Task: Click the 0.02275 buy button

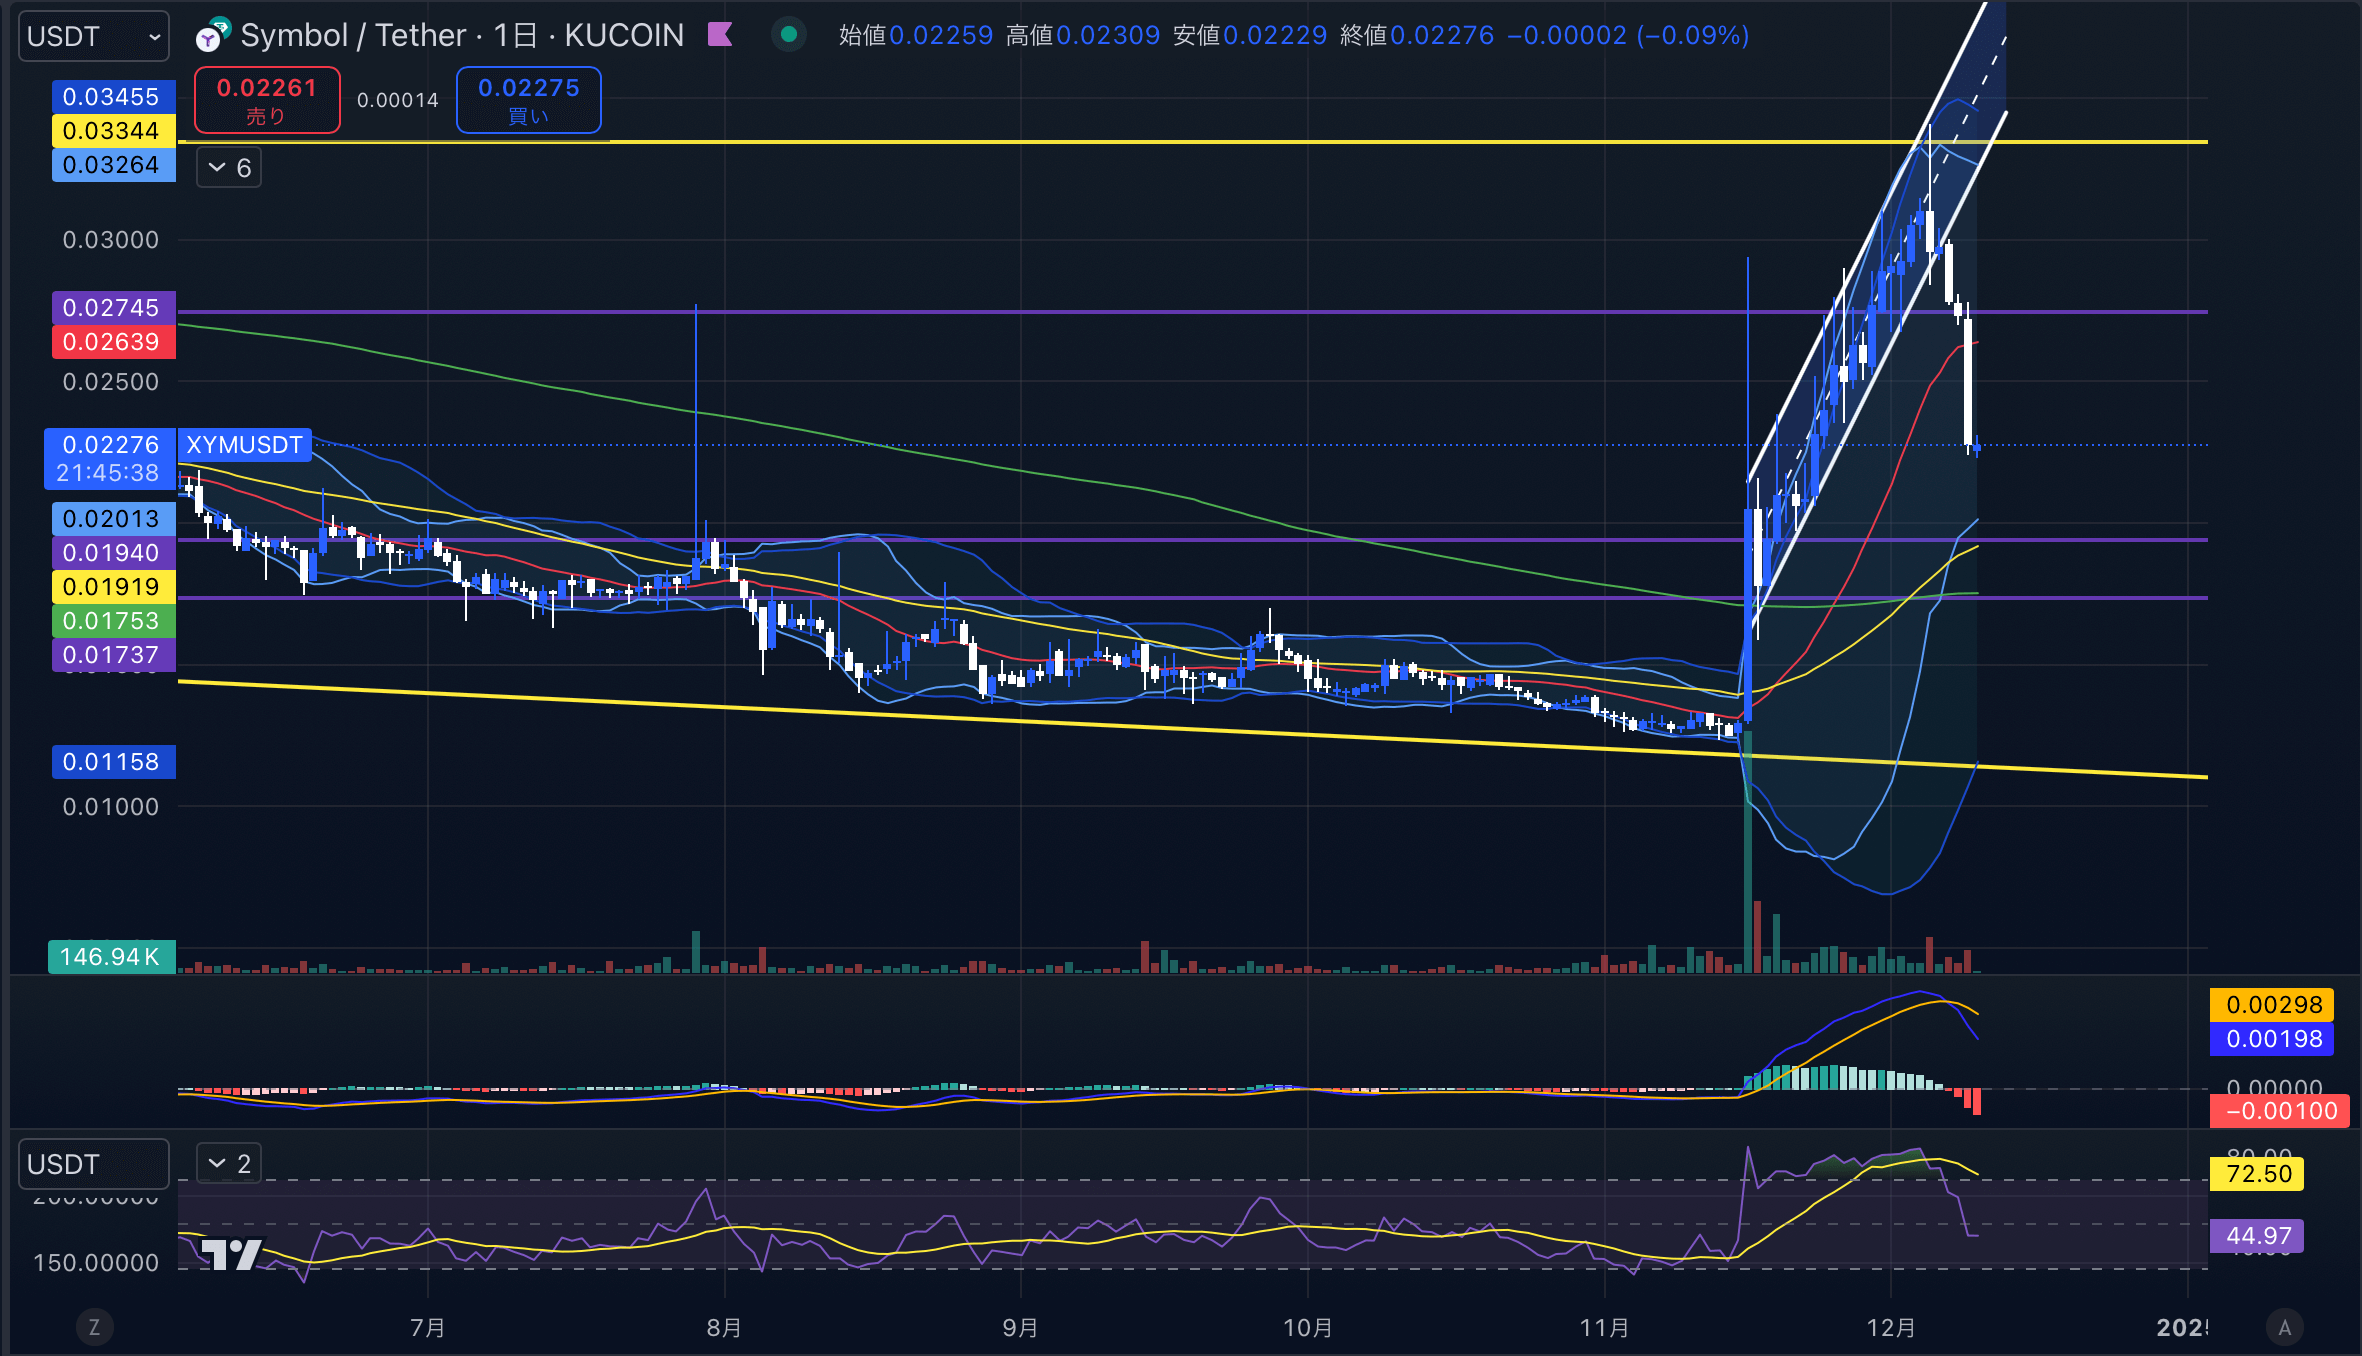Action: [x=529, y=100]
